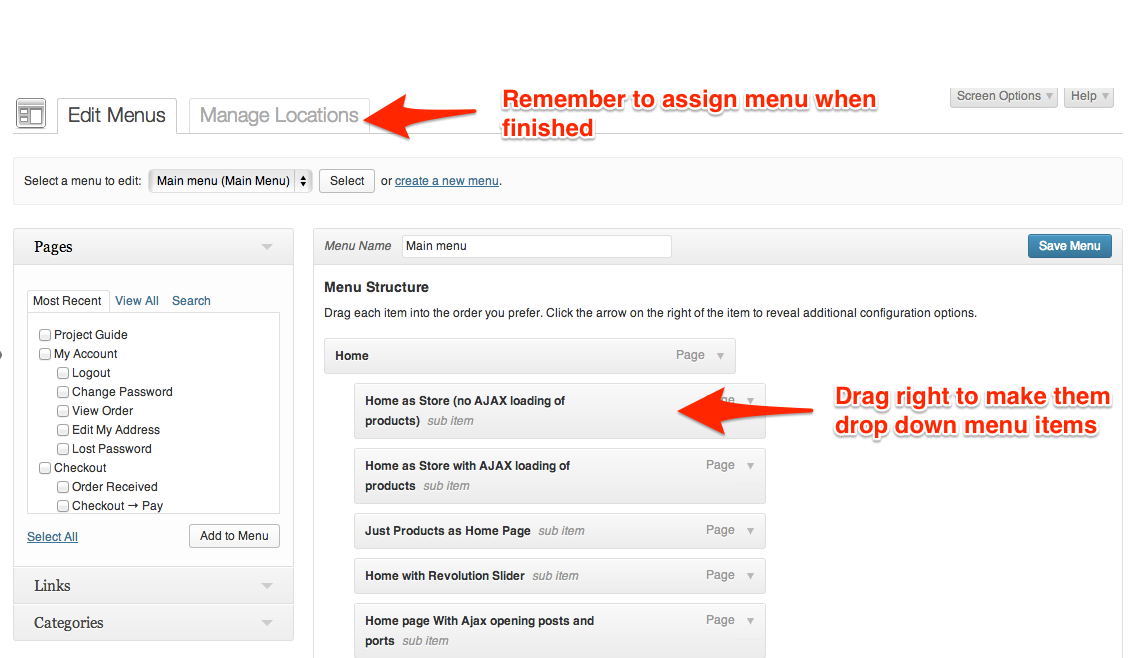The height and width of the screenshot is (658, 1136).
Task: Open the Screen Options panel
Action: [1003, 96]
